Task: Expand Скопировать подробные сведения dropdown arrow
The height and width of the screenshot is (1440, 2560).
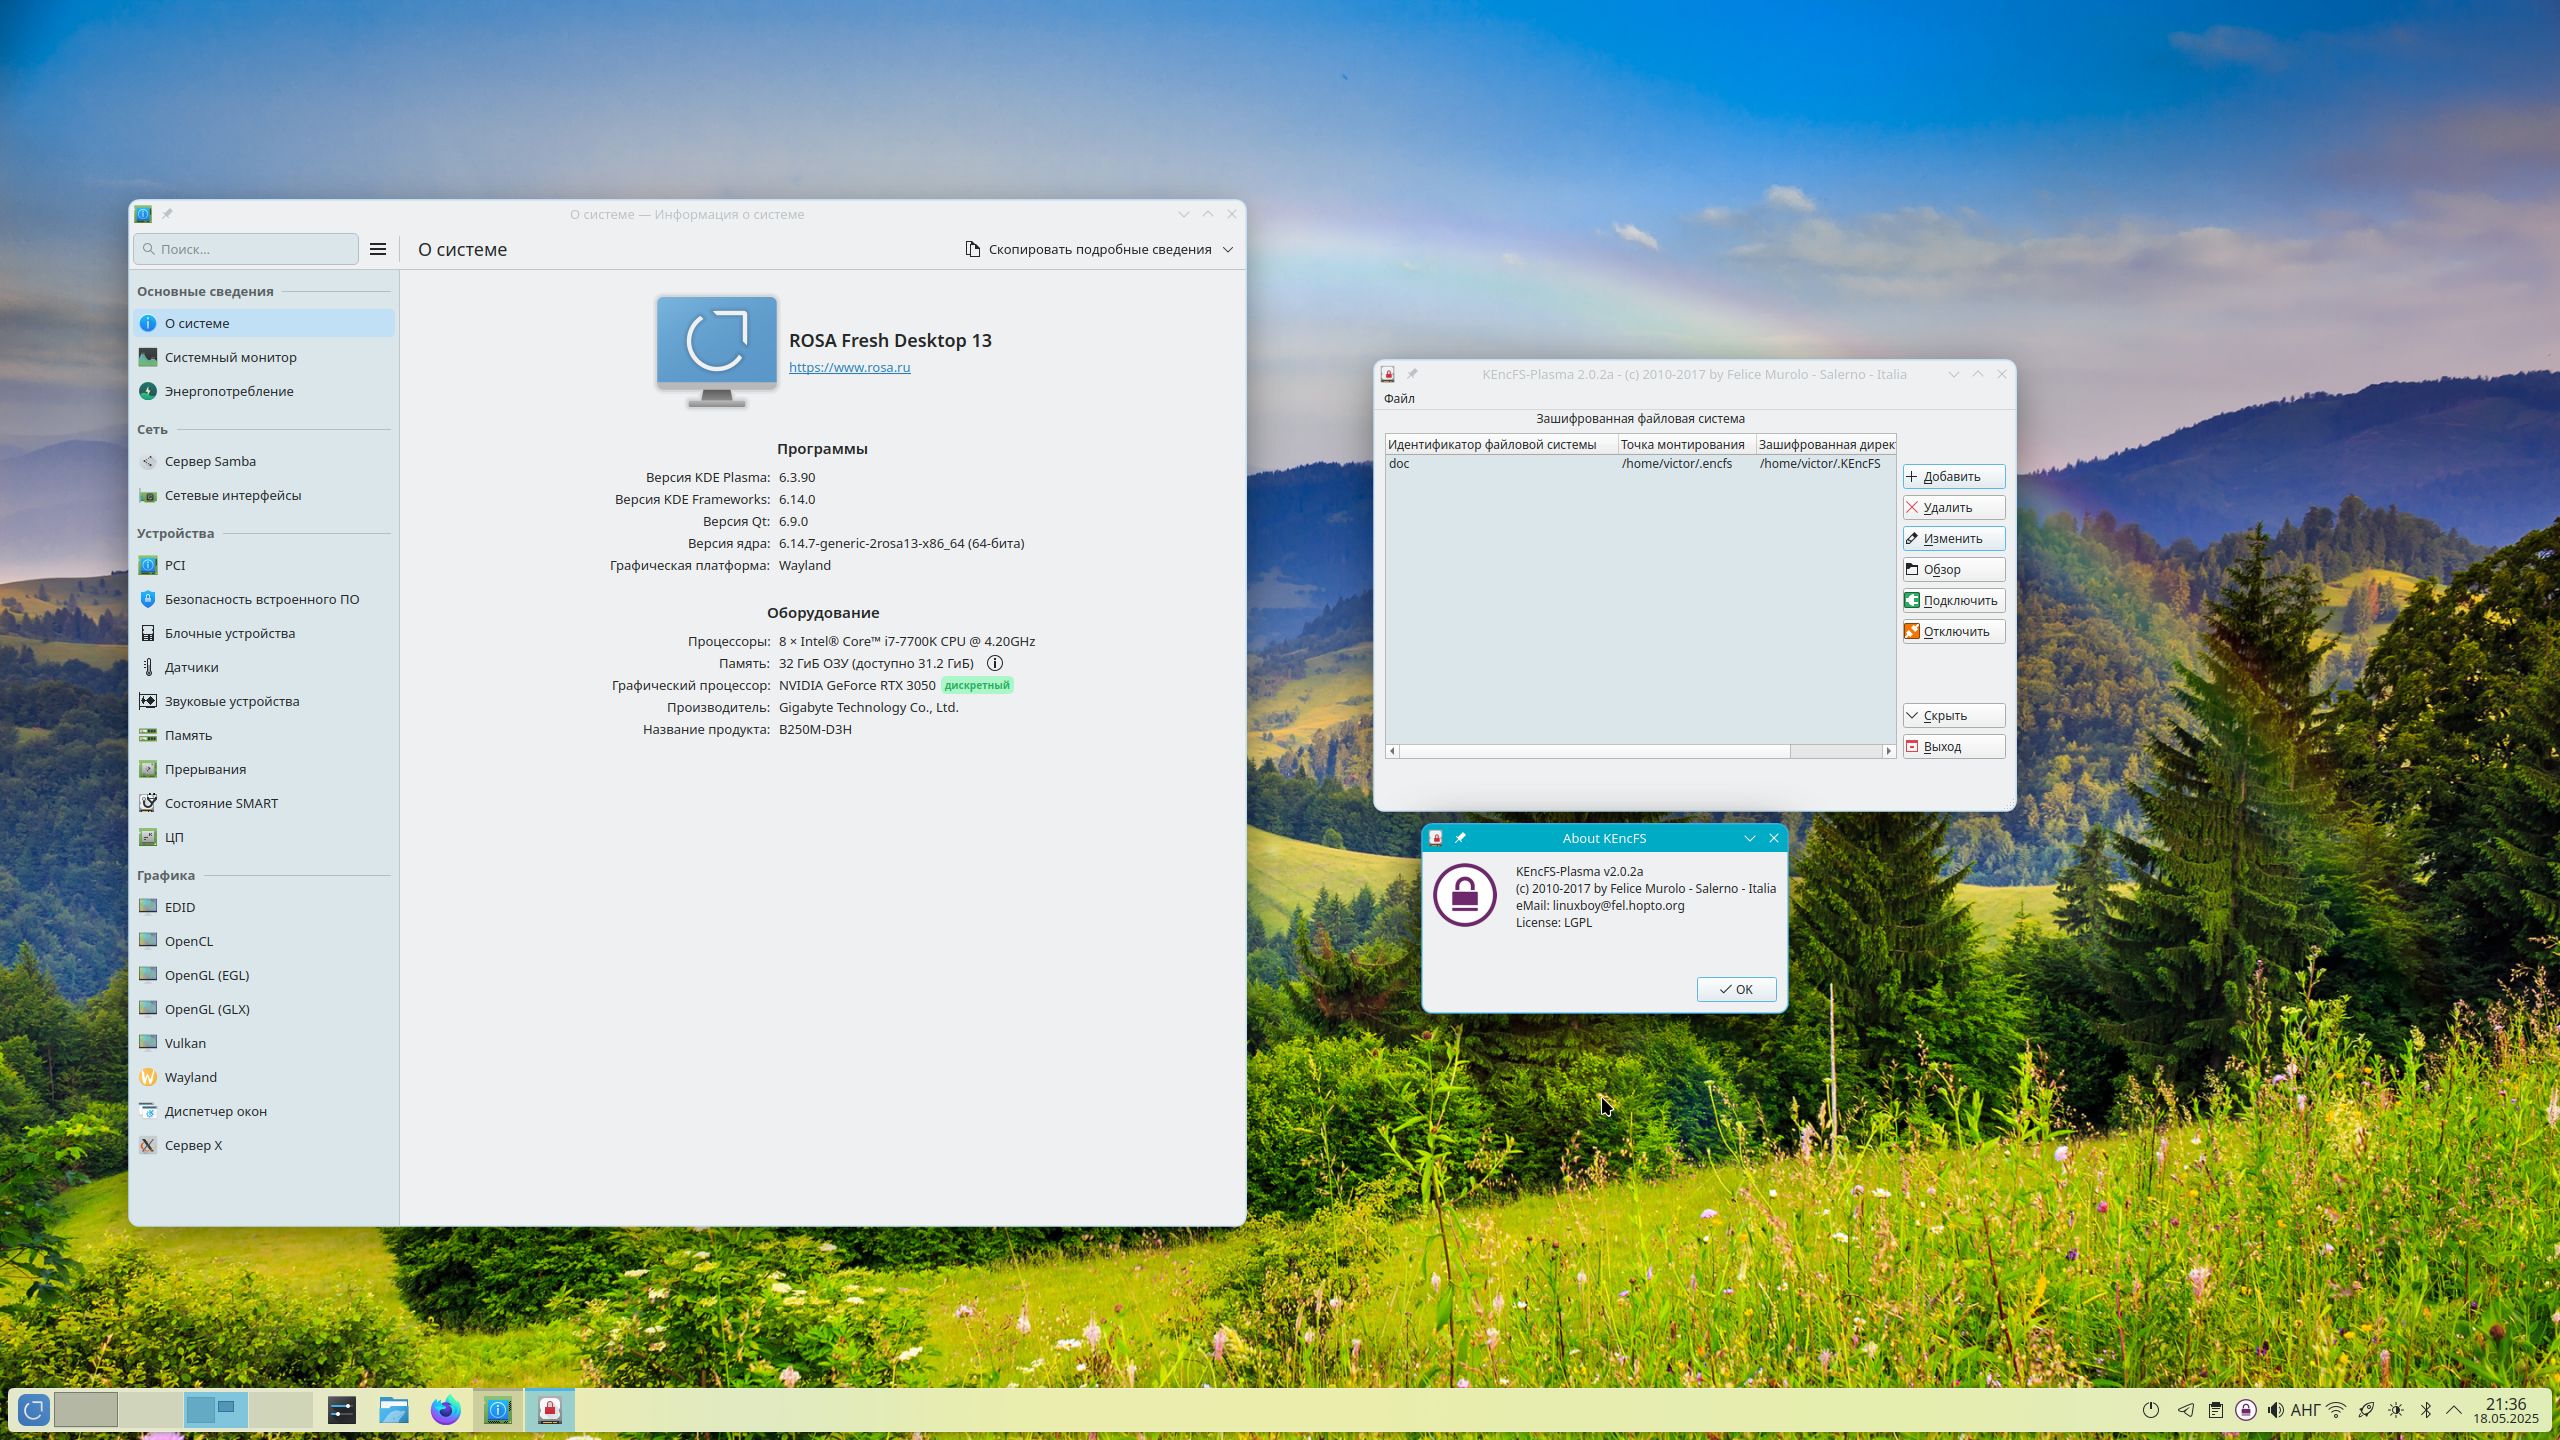Action: (1228, 249)
